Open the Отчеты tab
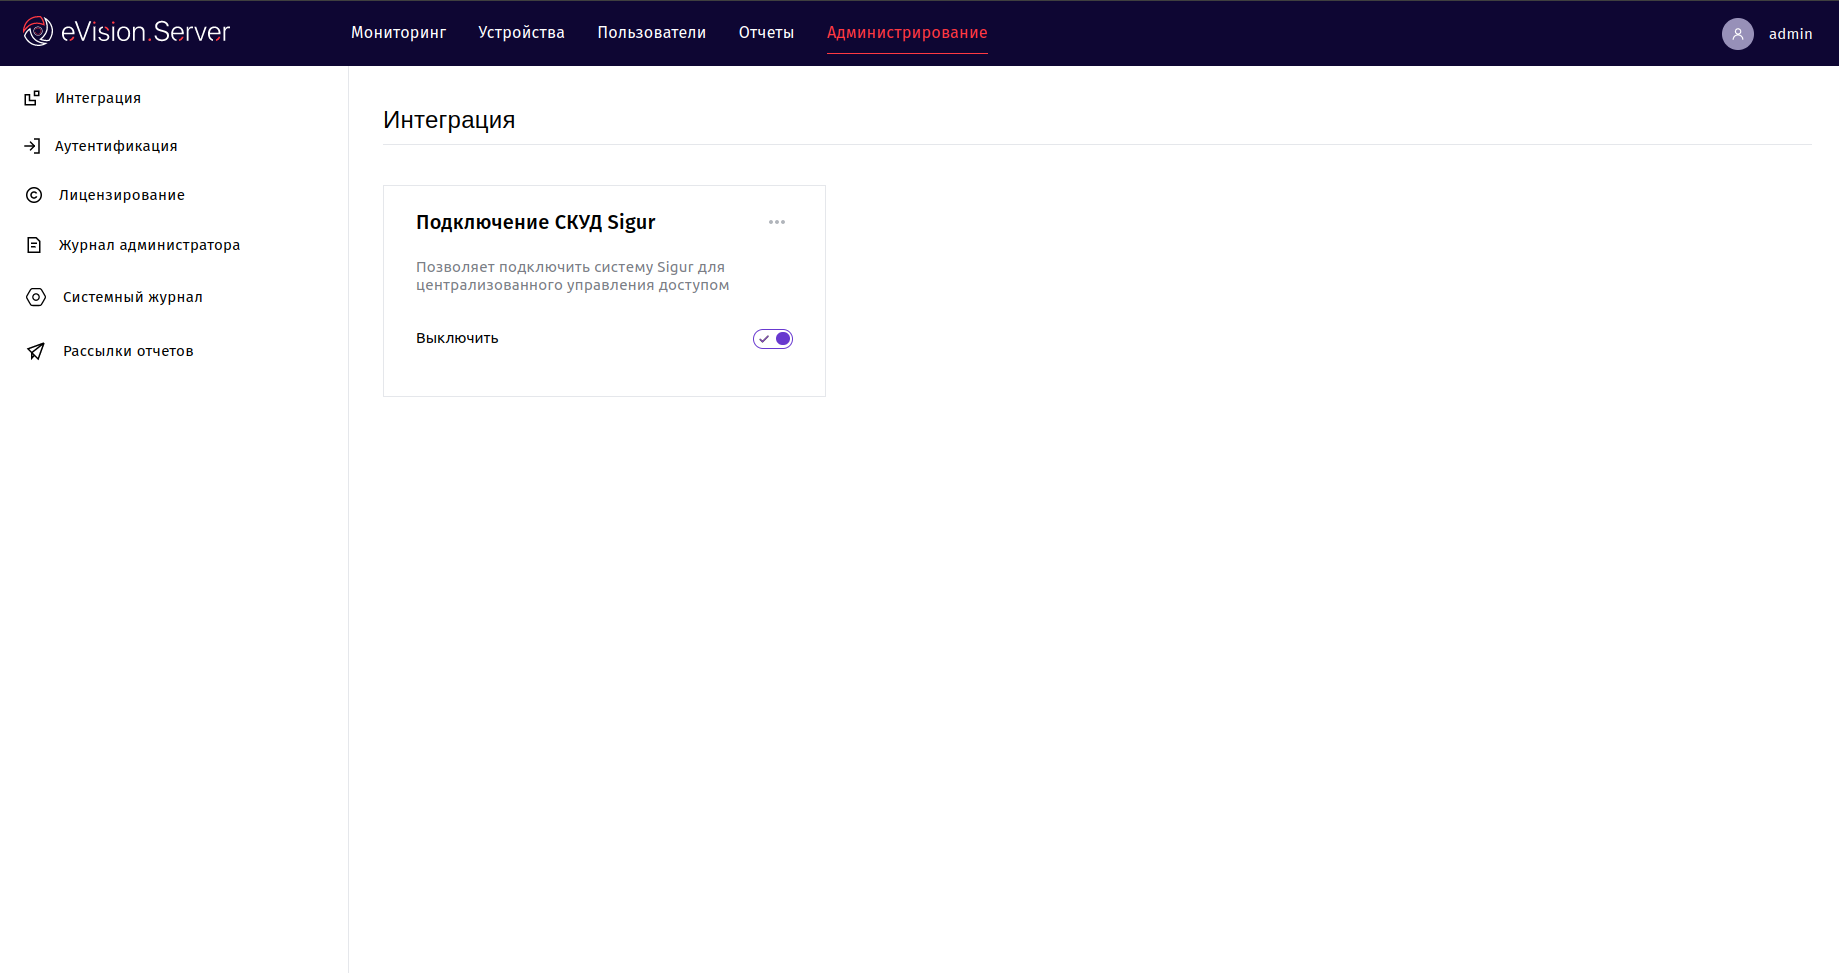1839x973 pixels. (x=767, y=33)
